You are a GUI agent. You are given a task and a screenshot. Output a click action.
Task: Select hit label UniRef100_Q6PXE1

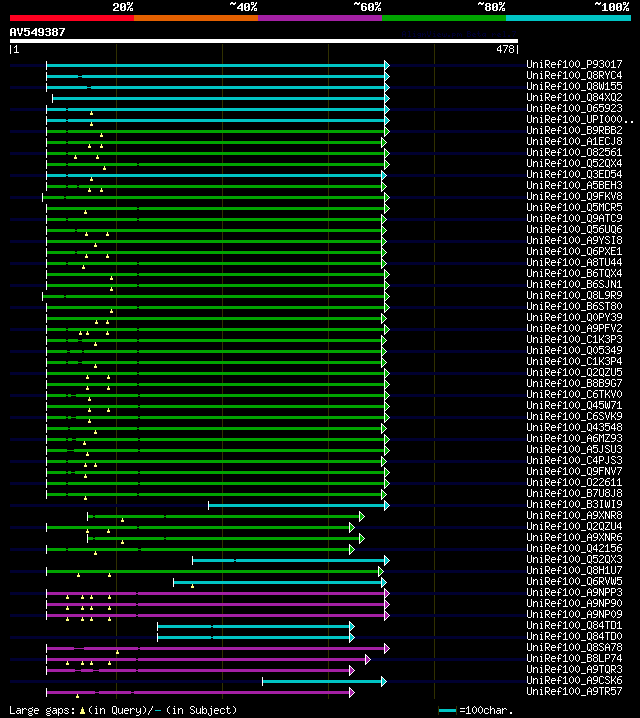(x=574, y=251)
